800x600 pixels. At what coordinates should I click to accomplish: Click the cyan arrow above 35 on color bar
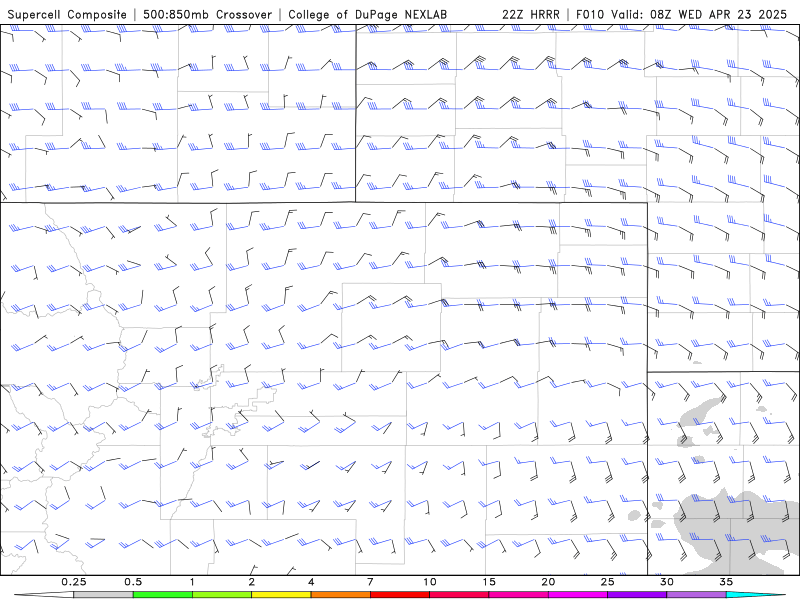click(756, 595)
